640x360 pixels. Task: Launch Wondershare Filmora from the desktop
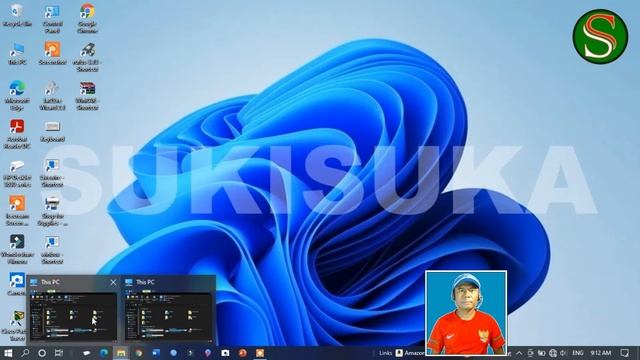[17, 249]
